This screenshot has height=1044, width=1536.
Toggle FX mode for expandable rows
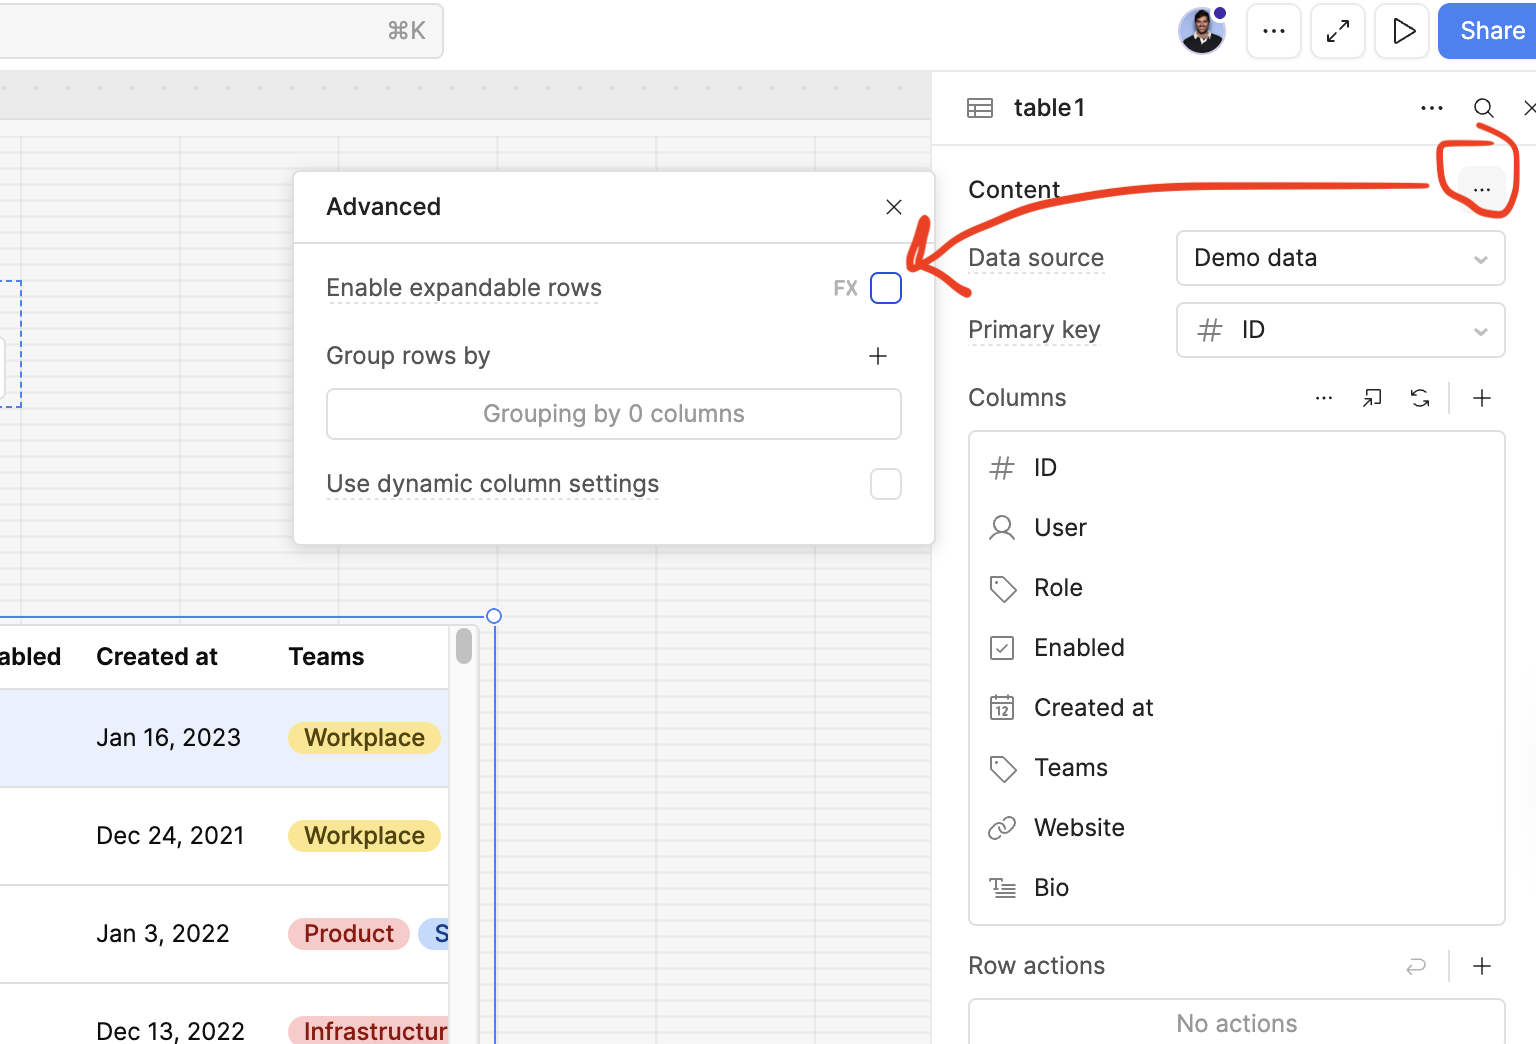(x=845, y=288)
